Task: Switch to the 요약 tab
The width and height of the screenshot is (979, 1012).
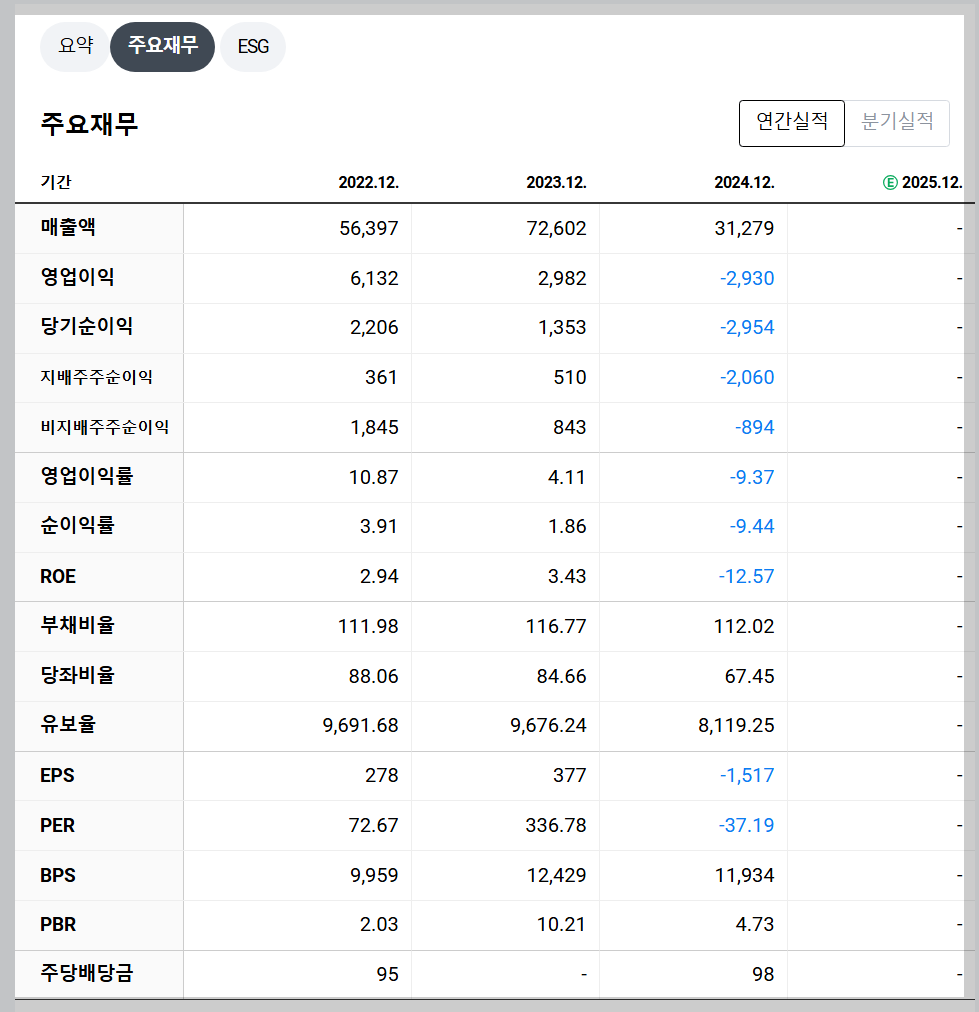Action: [75, 46]
